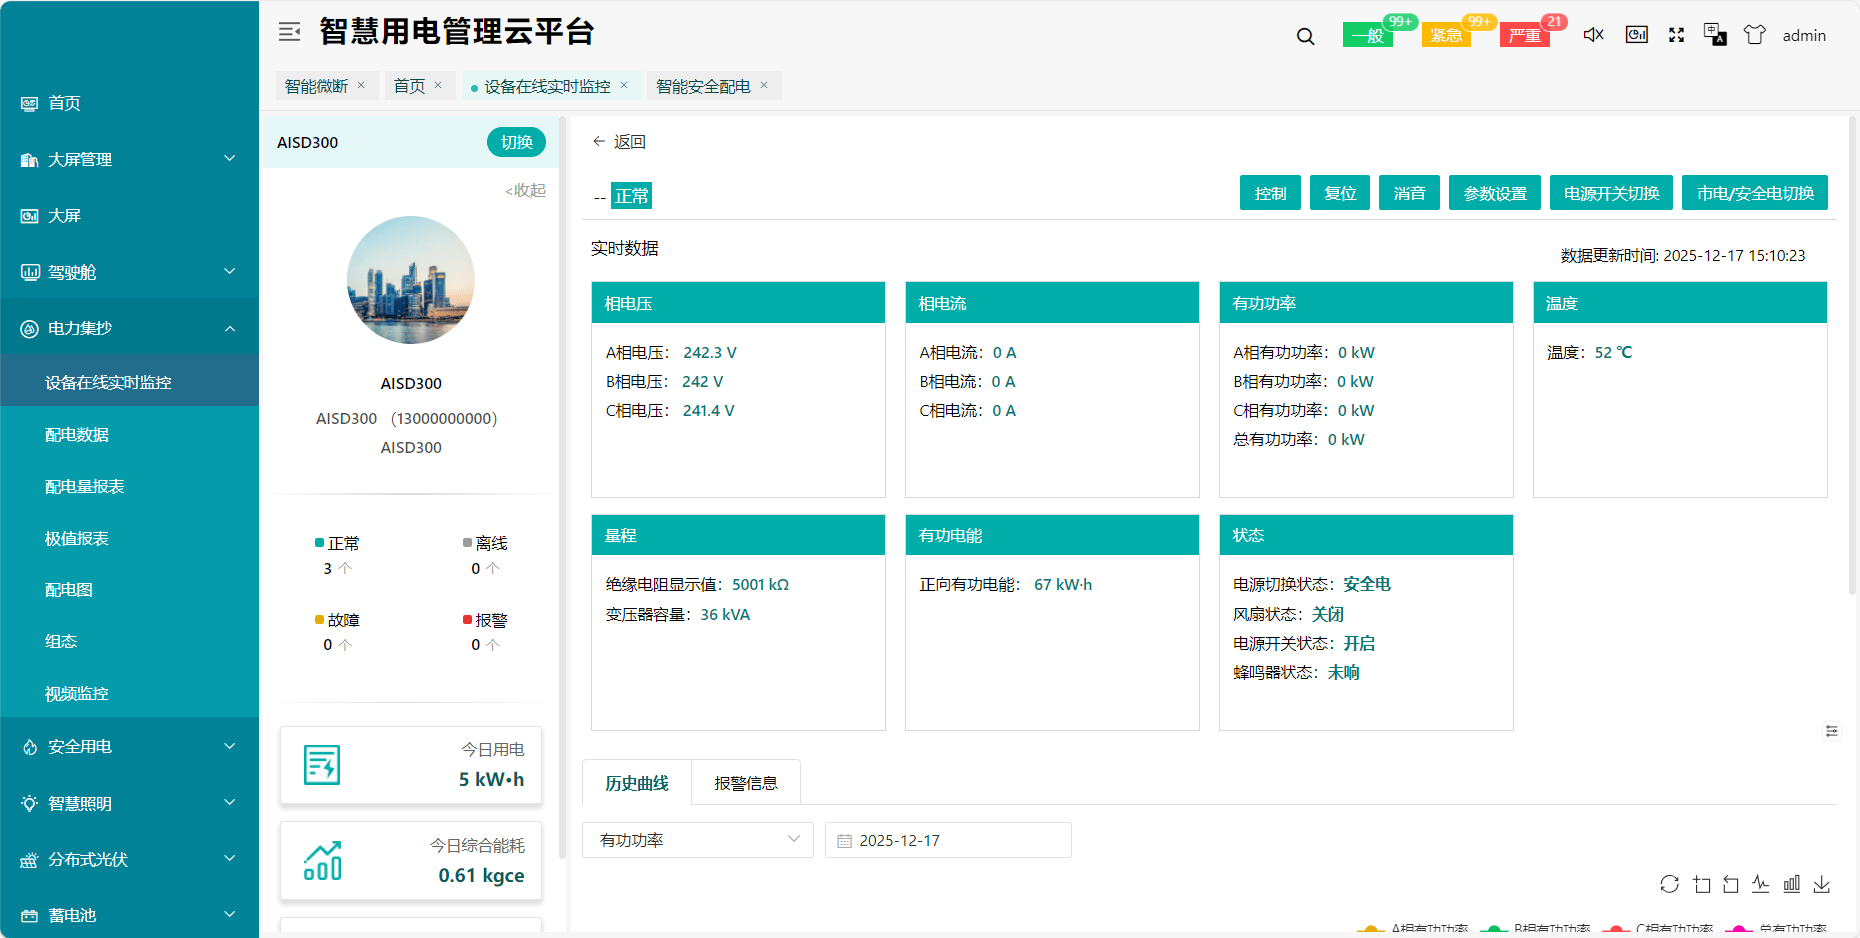Change platform theme using the shirt icon

[x=1754, y=34]
